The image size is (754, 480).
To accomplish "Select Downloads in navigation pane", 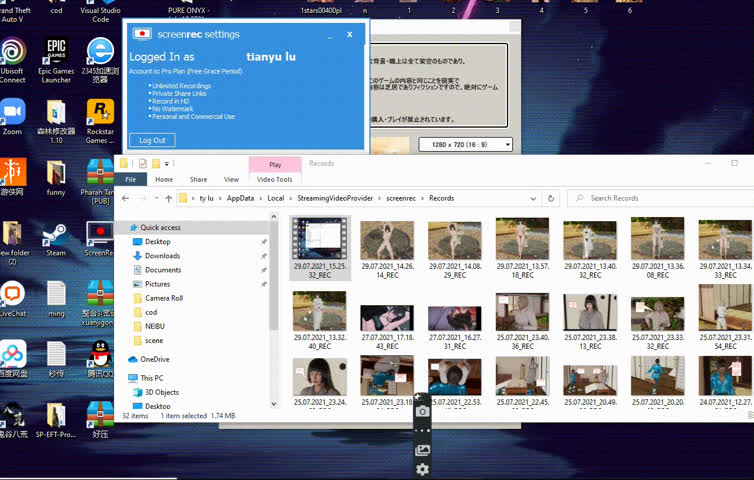I will click(163, 256).
